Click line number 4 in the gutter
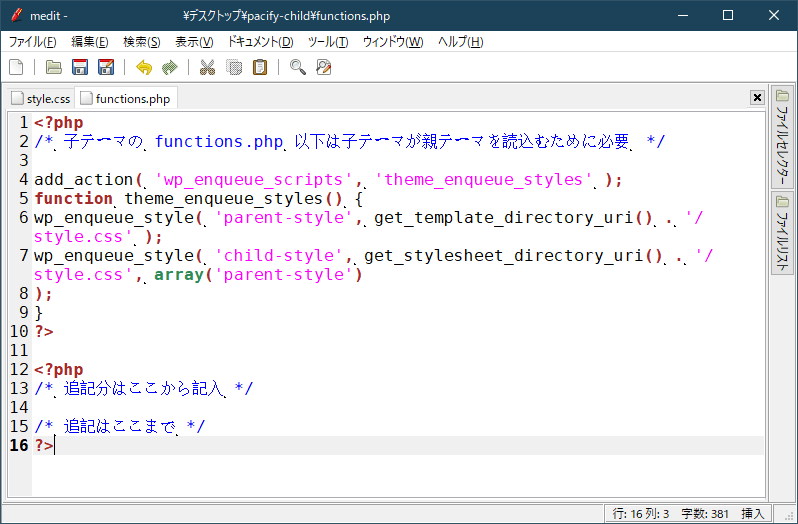Image resolution: width=798 pixels, height=524 pixels. [x=23, y=179]
